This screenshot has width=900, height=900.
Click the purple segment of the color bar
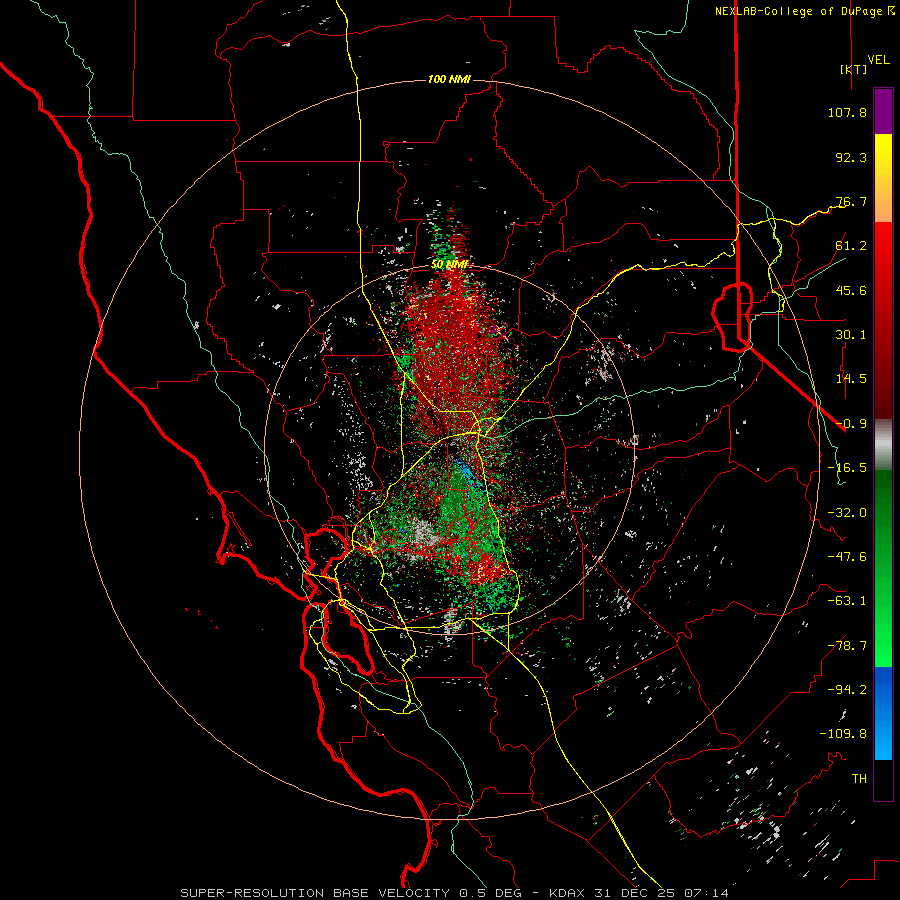[x=883, y=112]
